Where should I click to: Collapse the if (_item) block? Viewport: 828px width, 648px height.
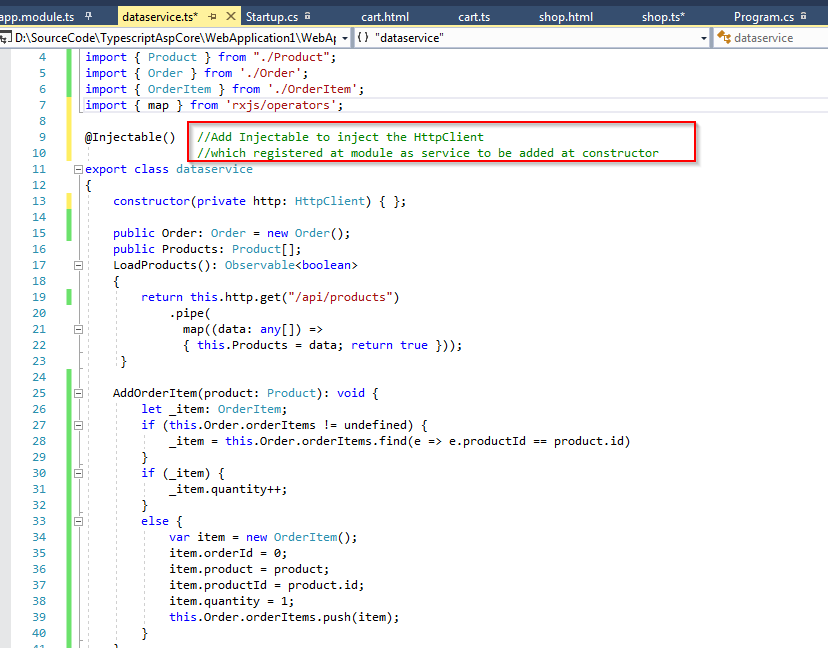(78, 474)
